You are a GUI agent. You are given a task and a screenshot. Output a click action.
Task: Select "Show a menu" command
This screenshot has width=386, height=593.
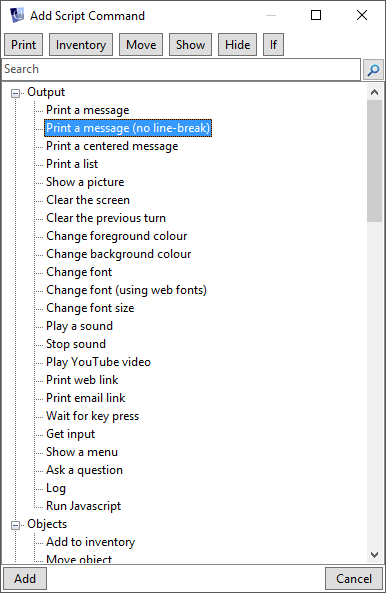(x=82, y=452)
